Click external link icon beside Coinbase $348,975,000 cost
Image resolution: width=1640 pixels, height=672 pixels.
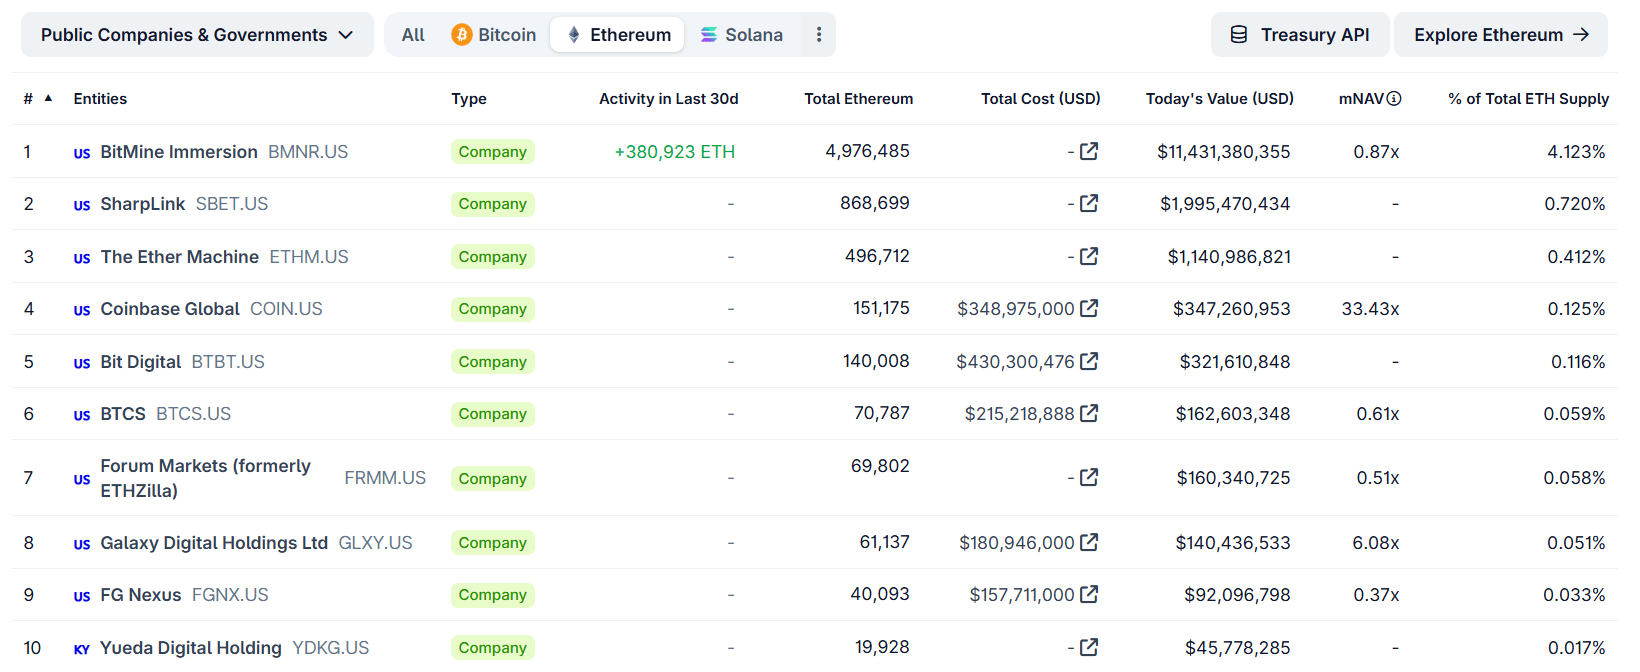click(1089, 308)
